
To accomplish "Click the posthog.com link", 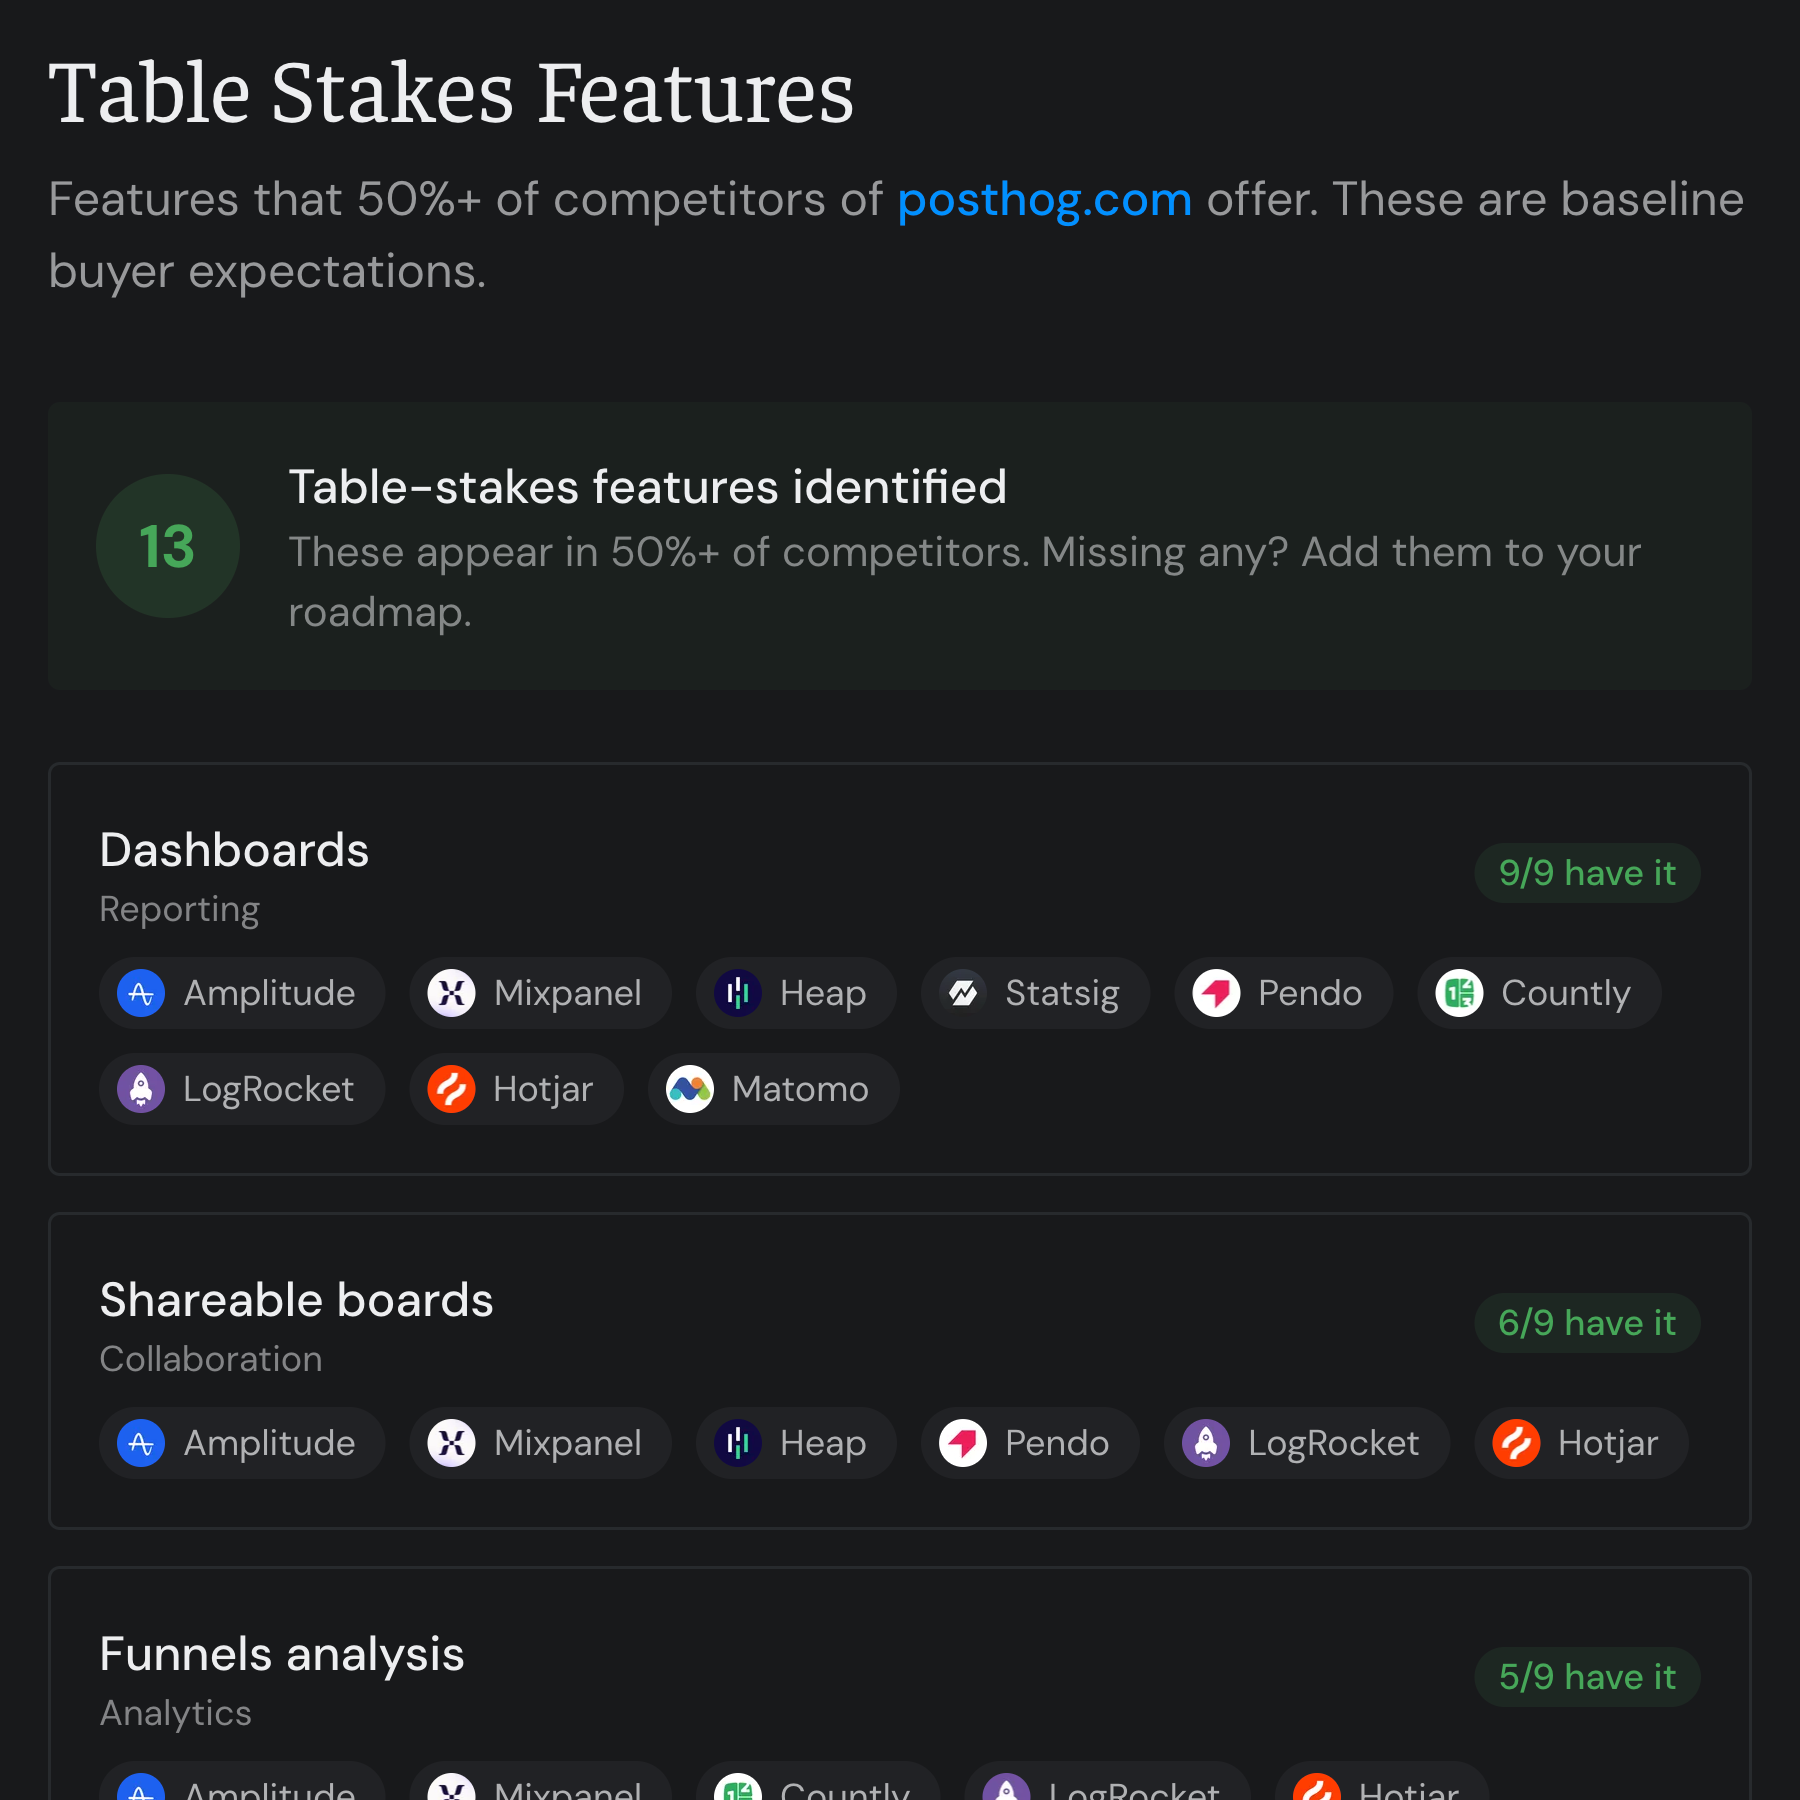I will click(1044, 199).
